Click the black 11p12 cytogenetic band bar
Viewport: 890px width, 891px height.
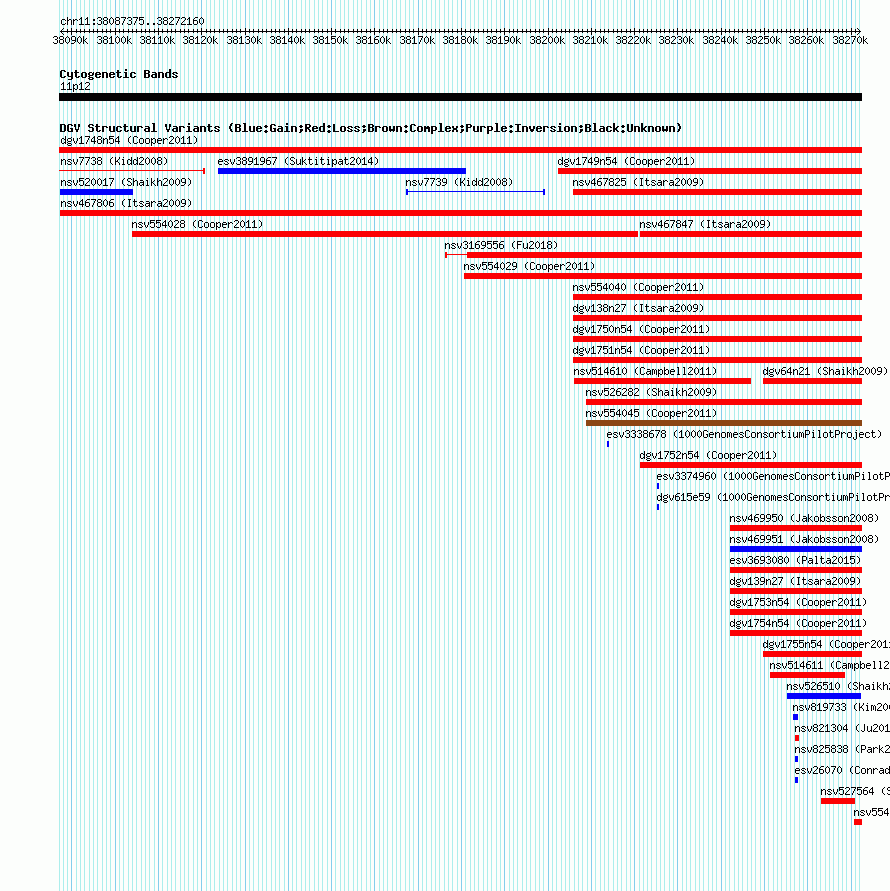coord(460,97)
